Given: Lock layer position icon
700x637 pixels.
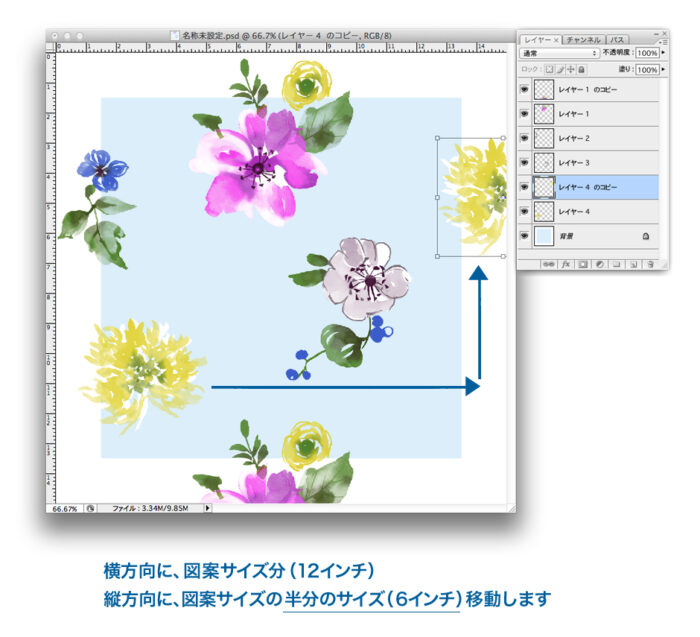Looking at the screenshot, I should (x=571, y=70).
